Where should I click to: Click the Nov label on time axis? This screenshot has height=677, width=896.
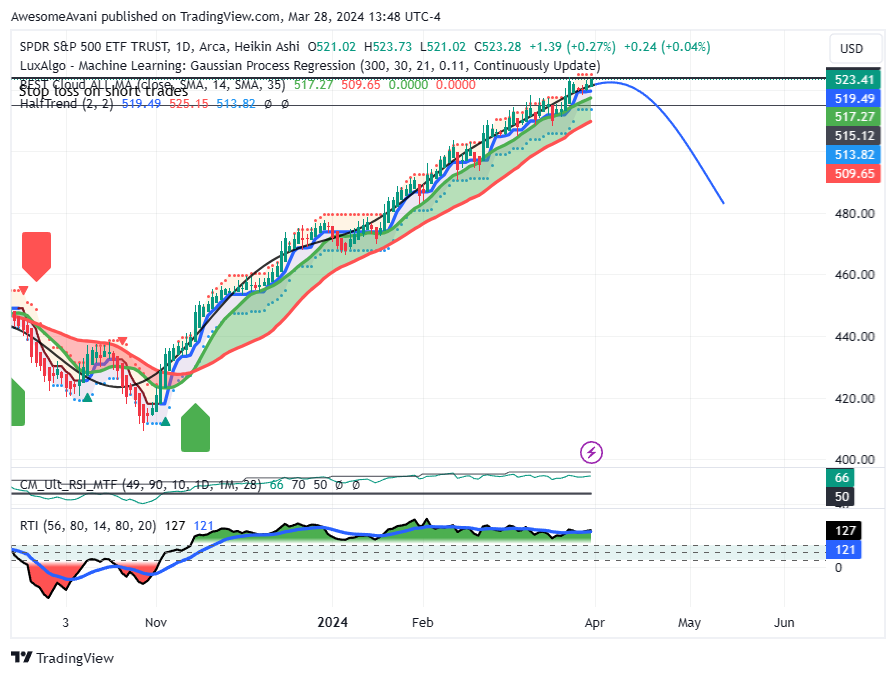155,623
